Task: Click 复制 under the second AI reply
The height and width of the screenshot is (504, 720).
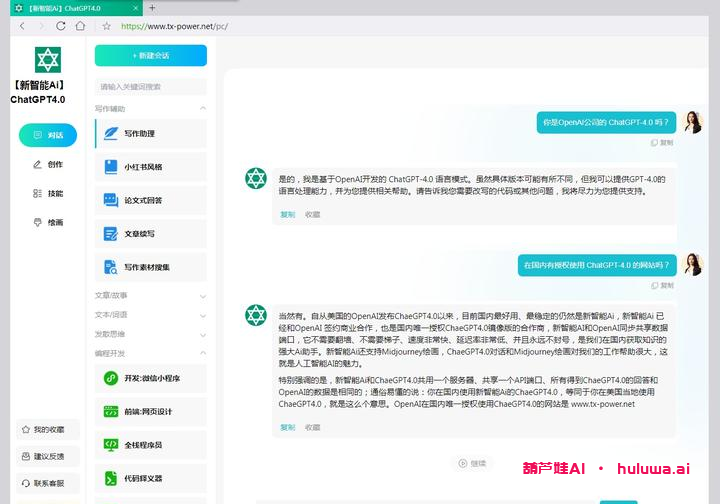Action: (287, 427)
